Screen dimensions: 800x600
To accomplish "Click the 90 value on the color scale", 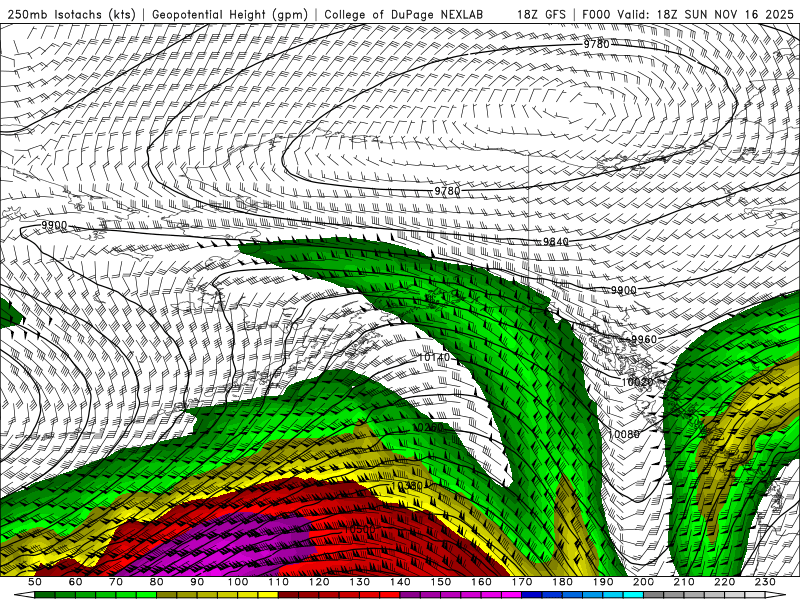I will click(197, 582).
